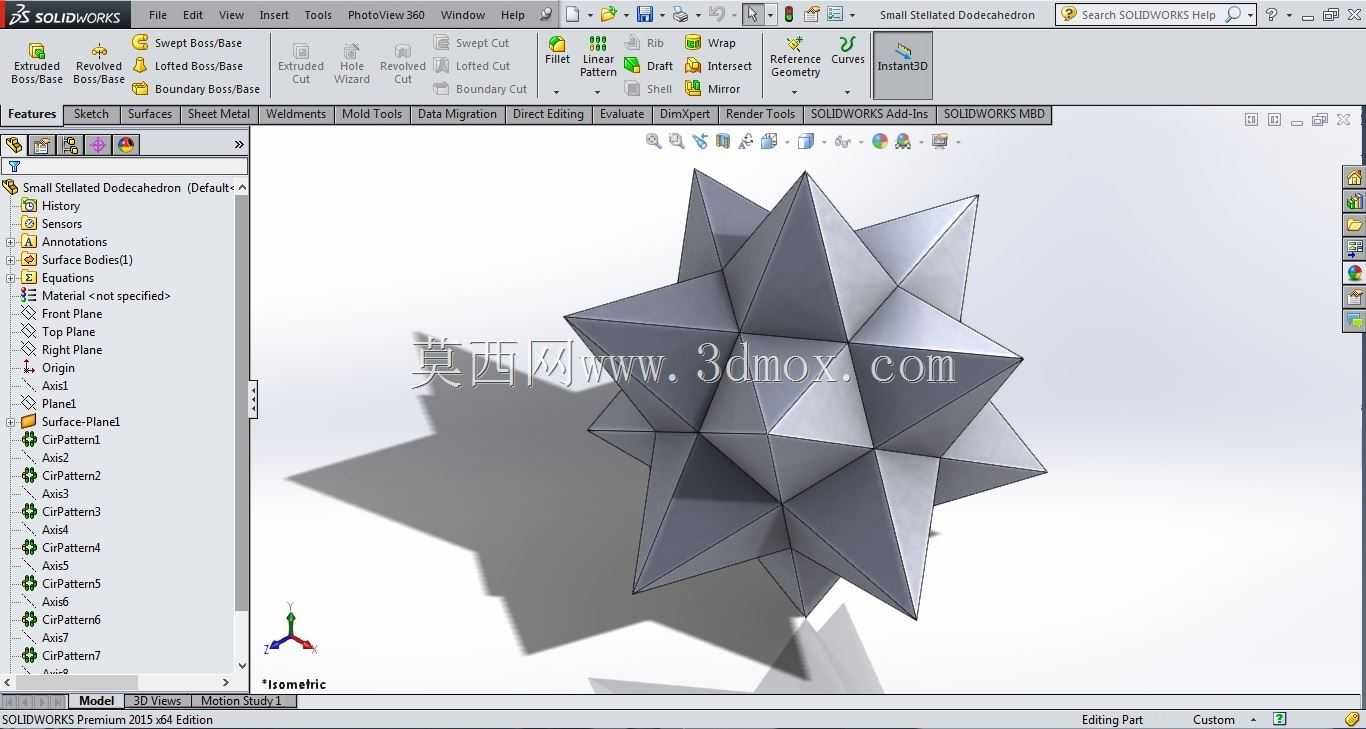Activate the Fillet tool
This screenshot has width=1366, height=729.
tap(557, 50)
